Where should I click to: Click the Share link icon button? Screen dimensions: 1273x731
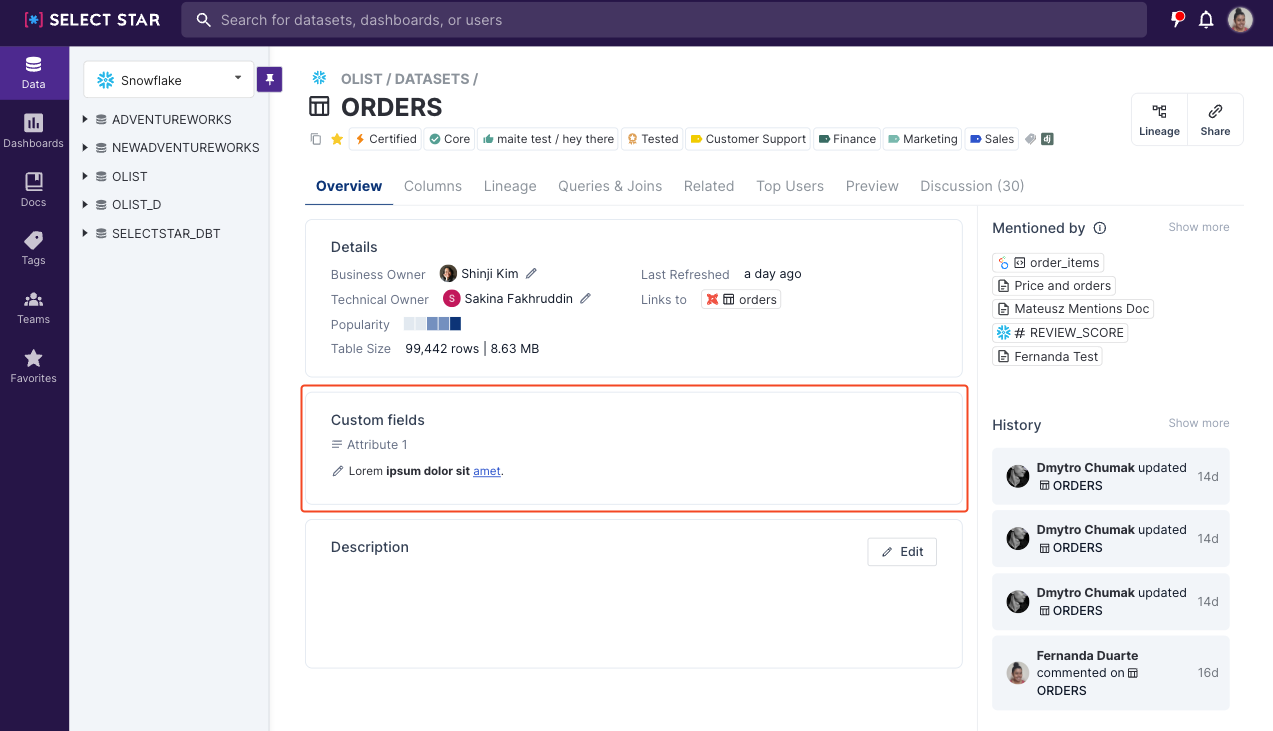(1215, 119)
